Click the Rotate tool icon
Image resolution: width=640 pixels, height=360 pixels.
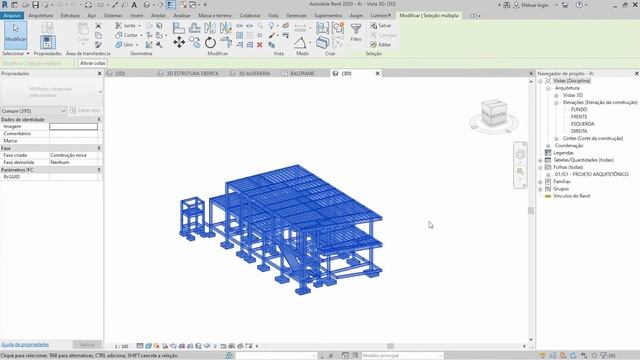(x=210, y=42)
